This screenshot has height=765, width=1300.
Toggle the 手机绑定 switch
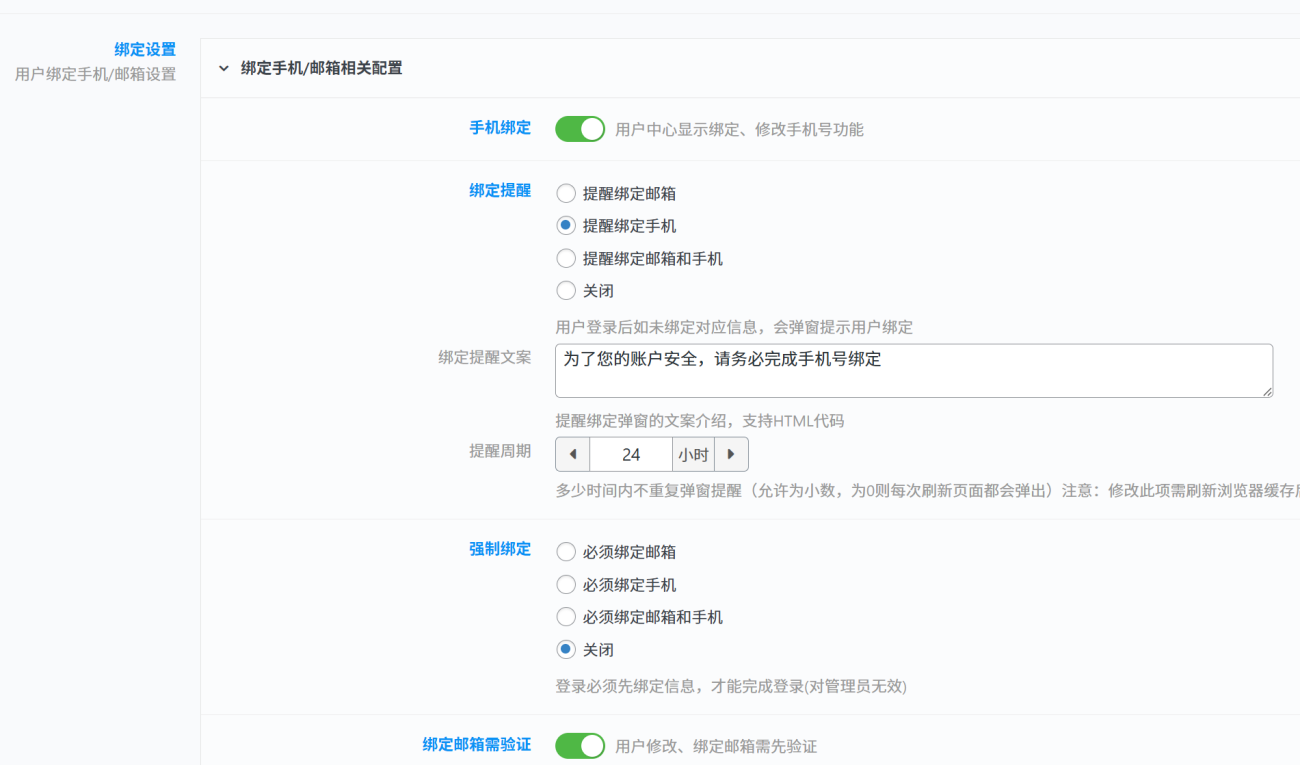[x=580, y=129]
